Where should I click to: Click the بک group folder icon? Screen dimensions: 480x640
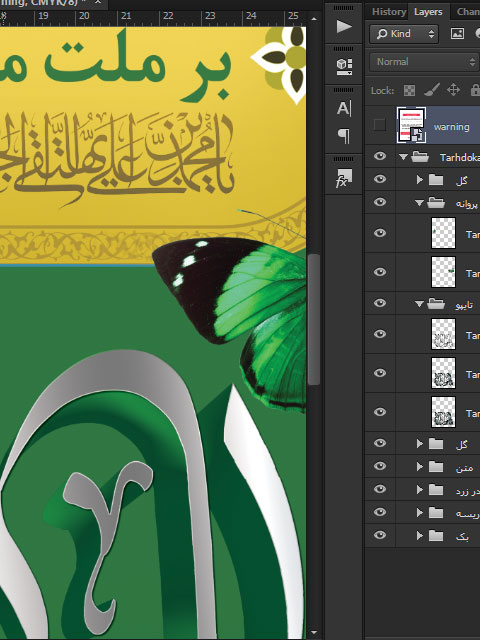436,536
